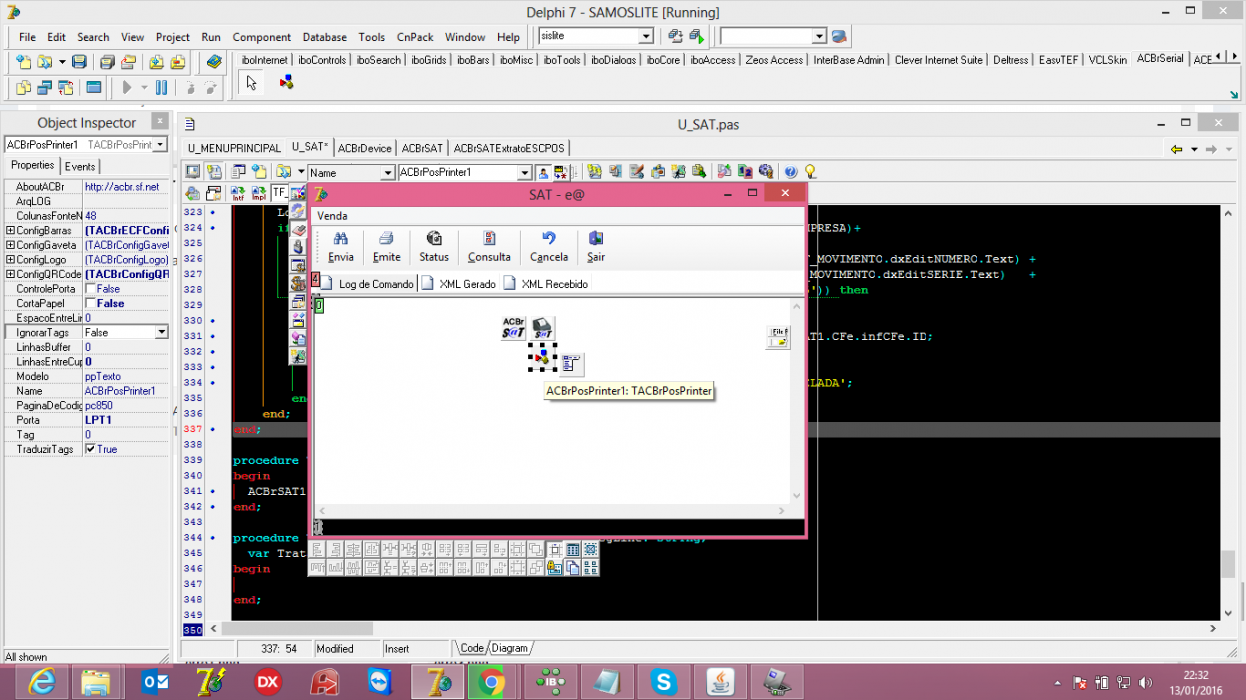Open the XML Recebido tab on SAT form

click(x=547, y=284)
